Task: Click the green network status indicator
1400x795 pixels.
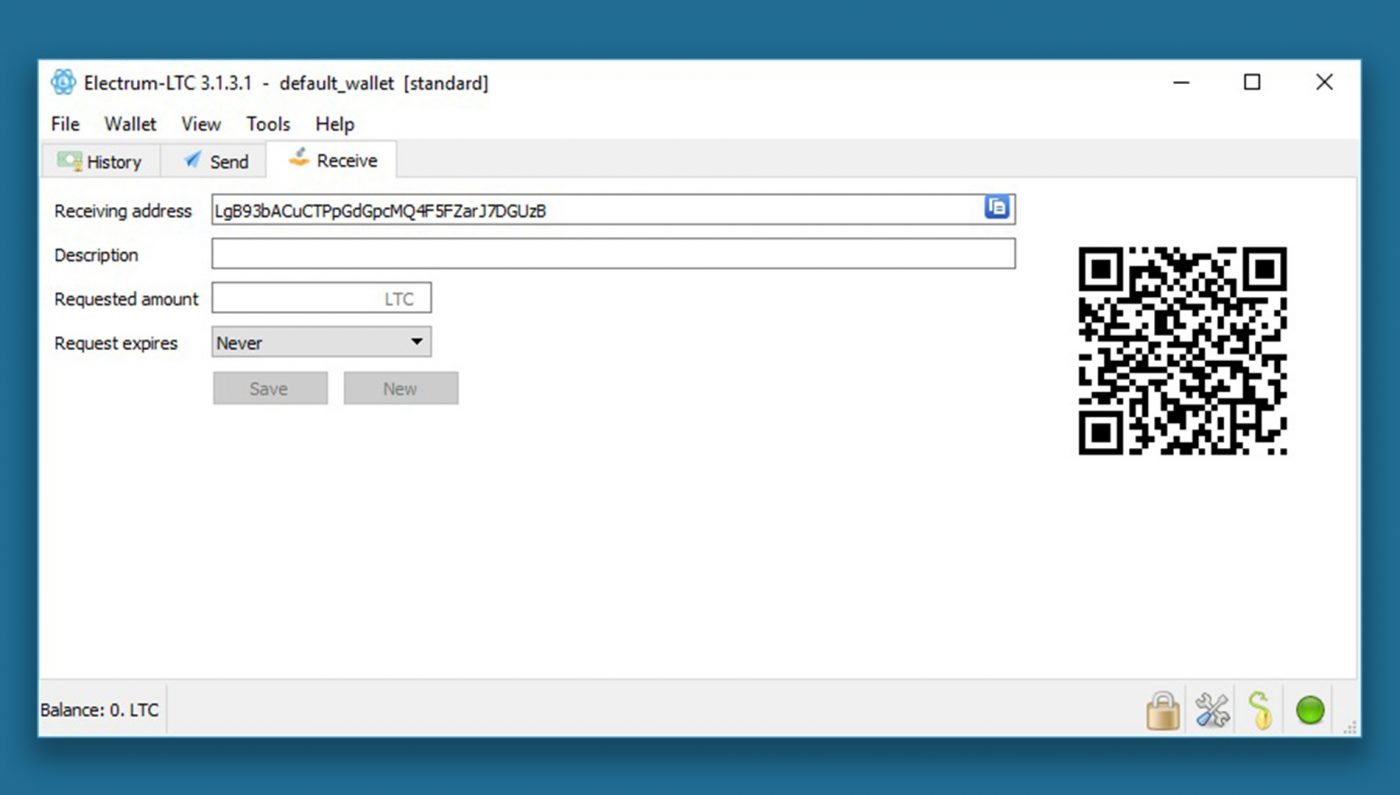Action: pyautogui.click(x=1310, y=711)
